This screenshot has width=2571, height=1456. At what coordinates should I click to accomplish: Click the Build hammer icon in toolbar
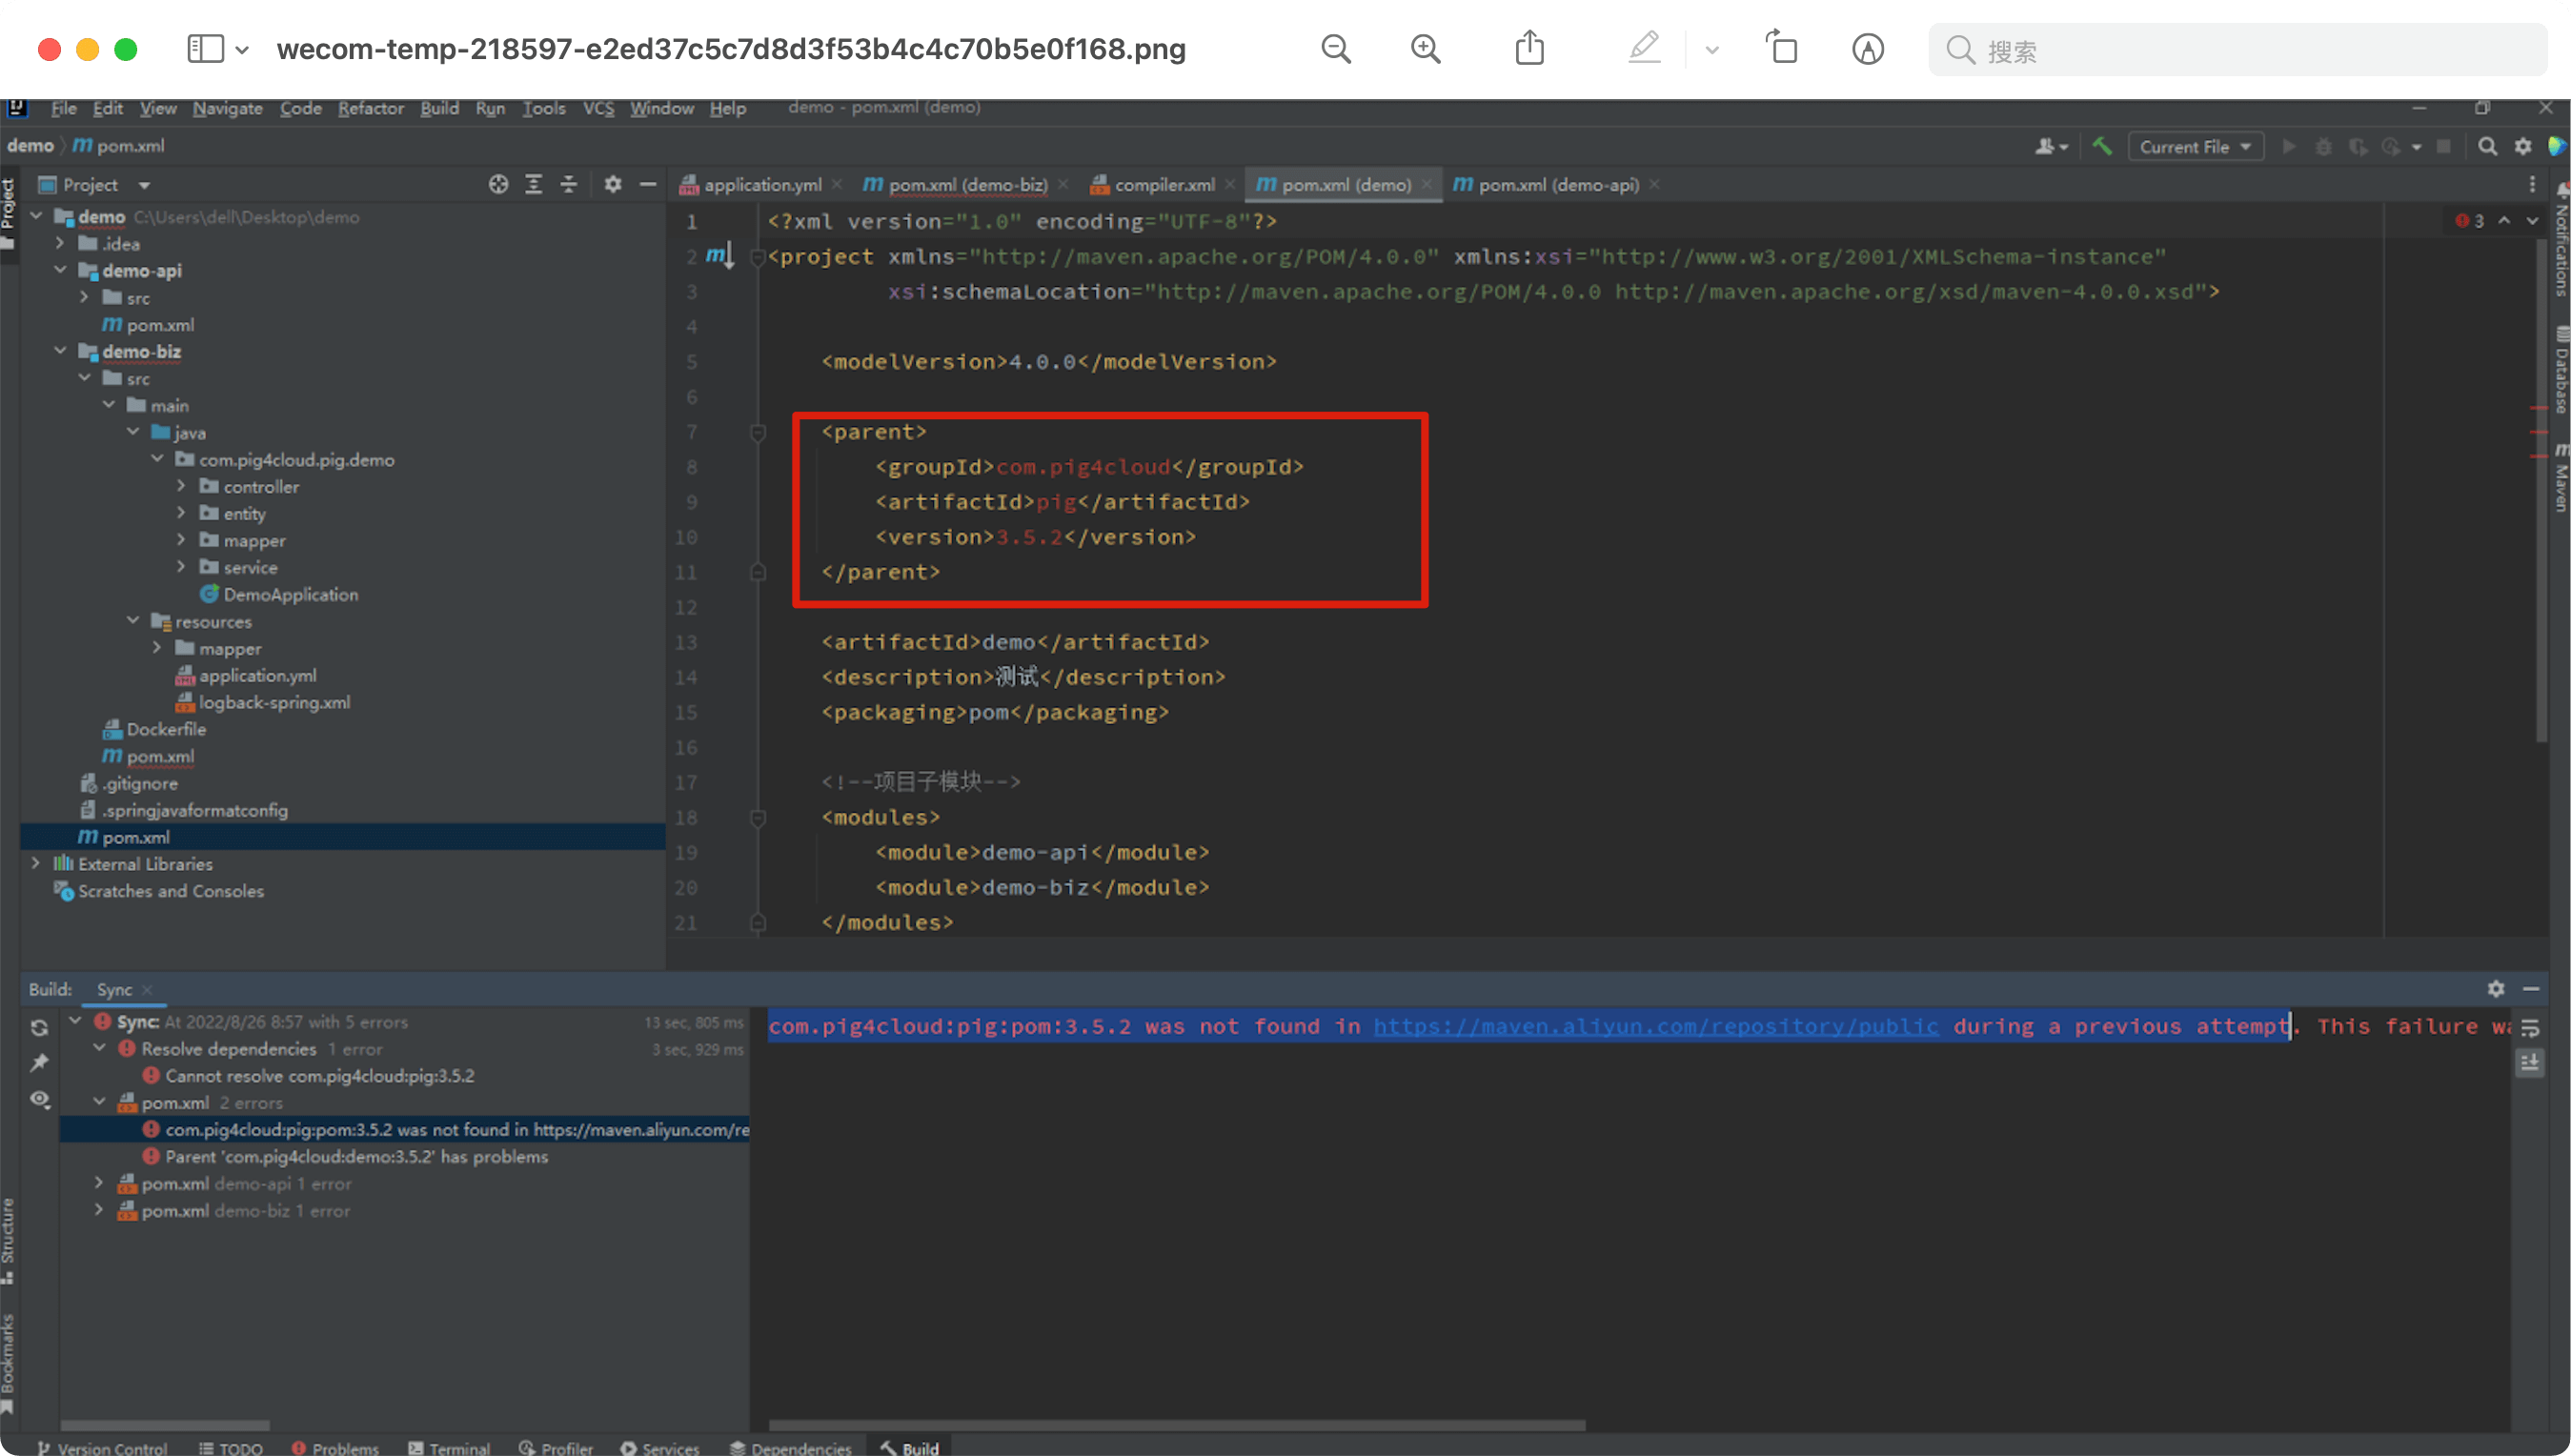(2102, 147)
